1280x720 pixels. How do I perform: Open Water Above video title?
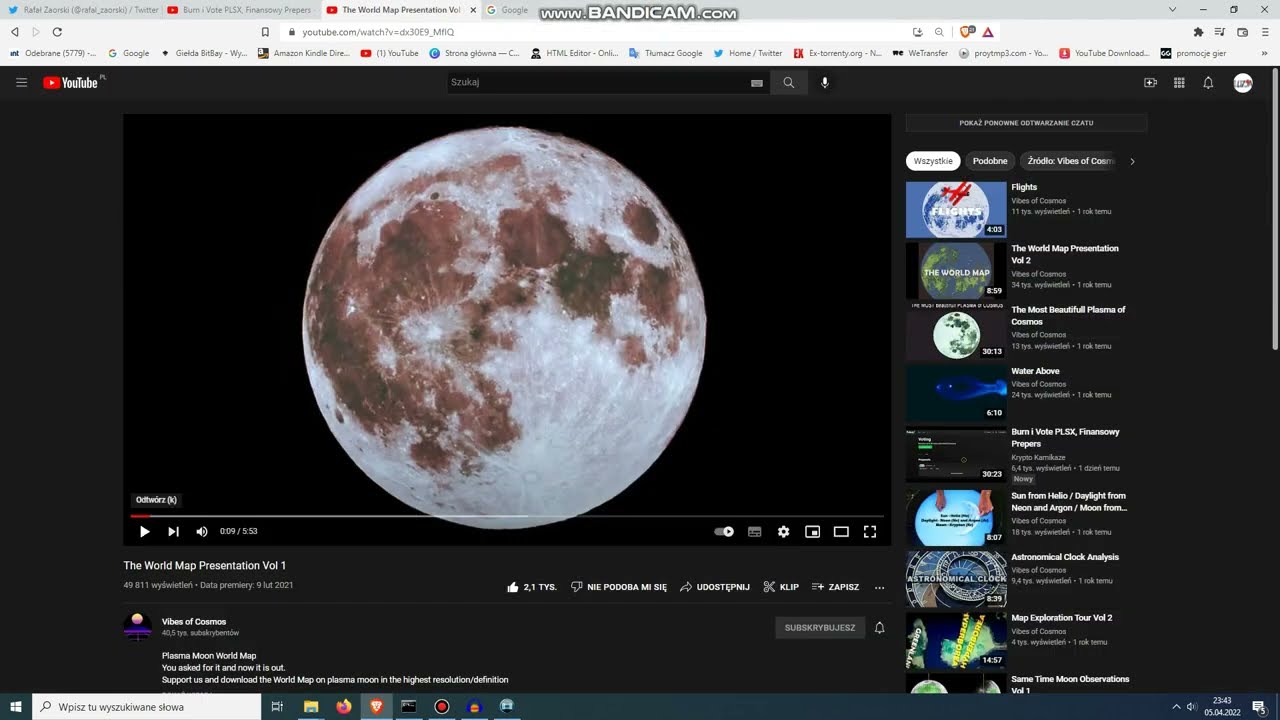pyautogui.click(x=1035, y=371)
